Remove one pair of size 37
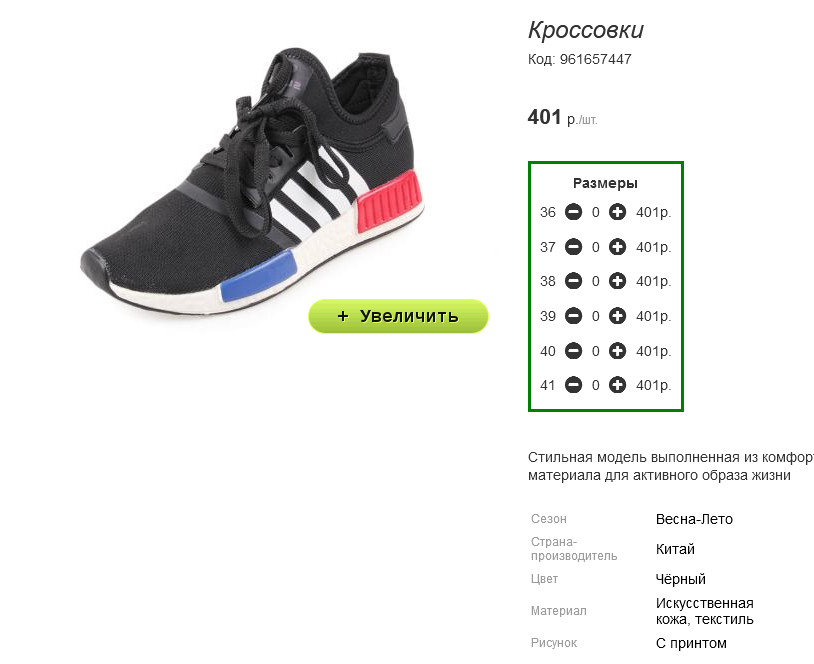This screenshot has height=664, width=814. coord(573,247)
